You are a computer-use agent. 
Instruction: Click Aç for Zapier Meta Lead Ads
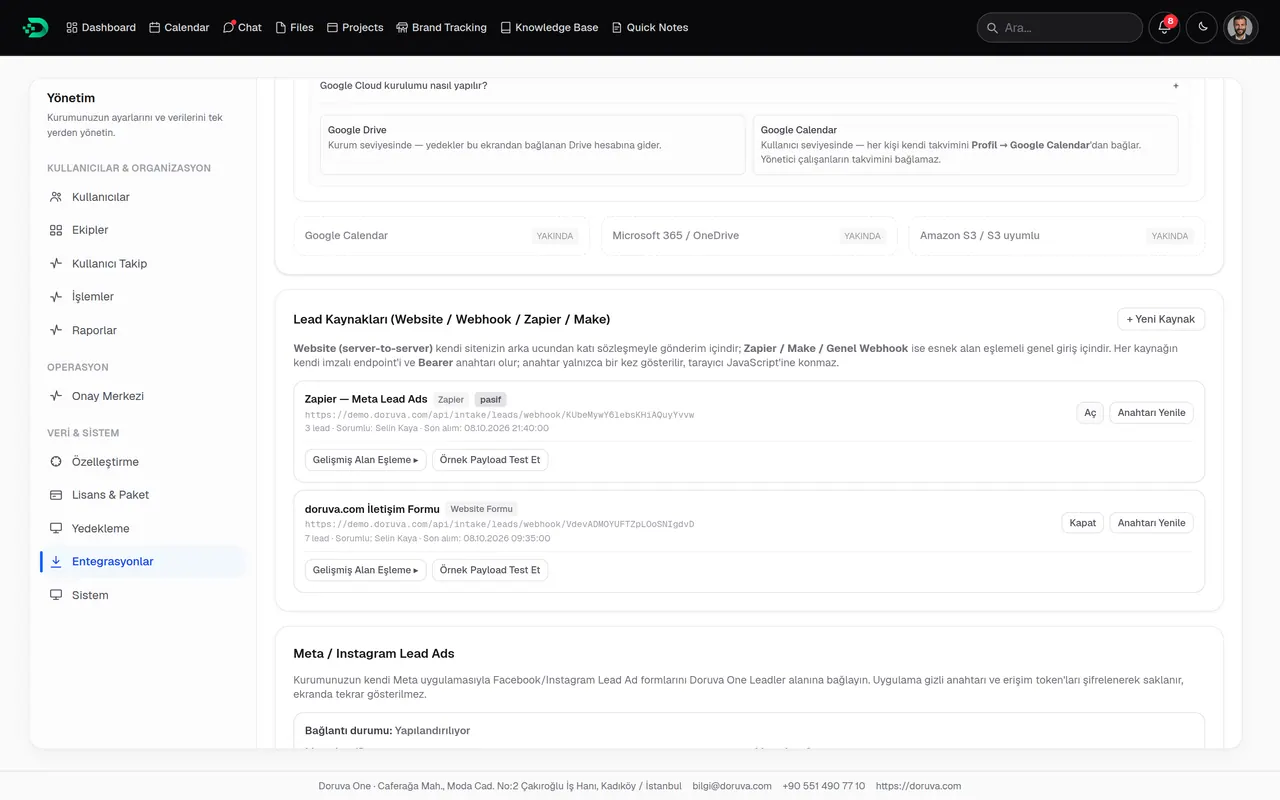click(1090, 413)
